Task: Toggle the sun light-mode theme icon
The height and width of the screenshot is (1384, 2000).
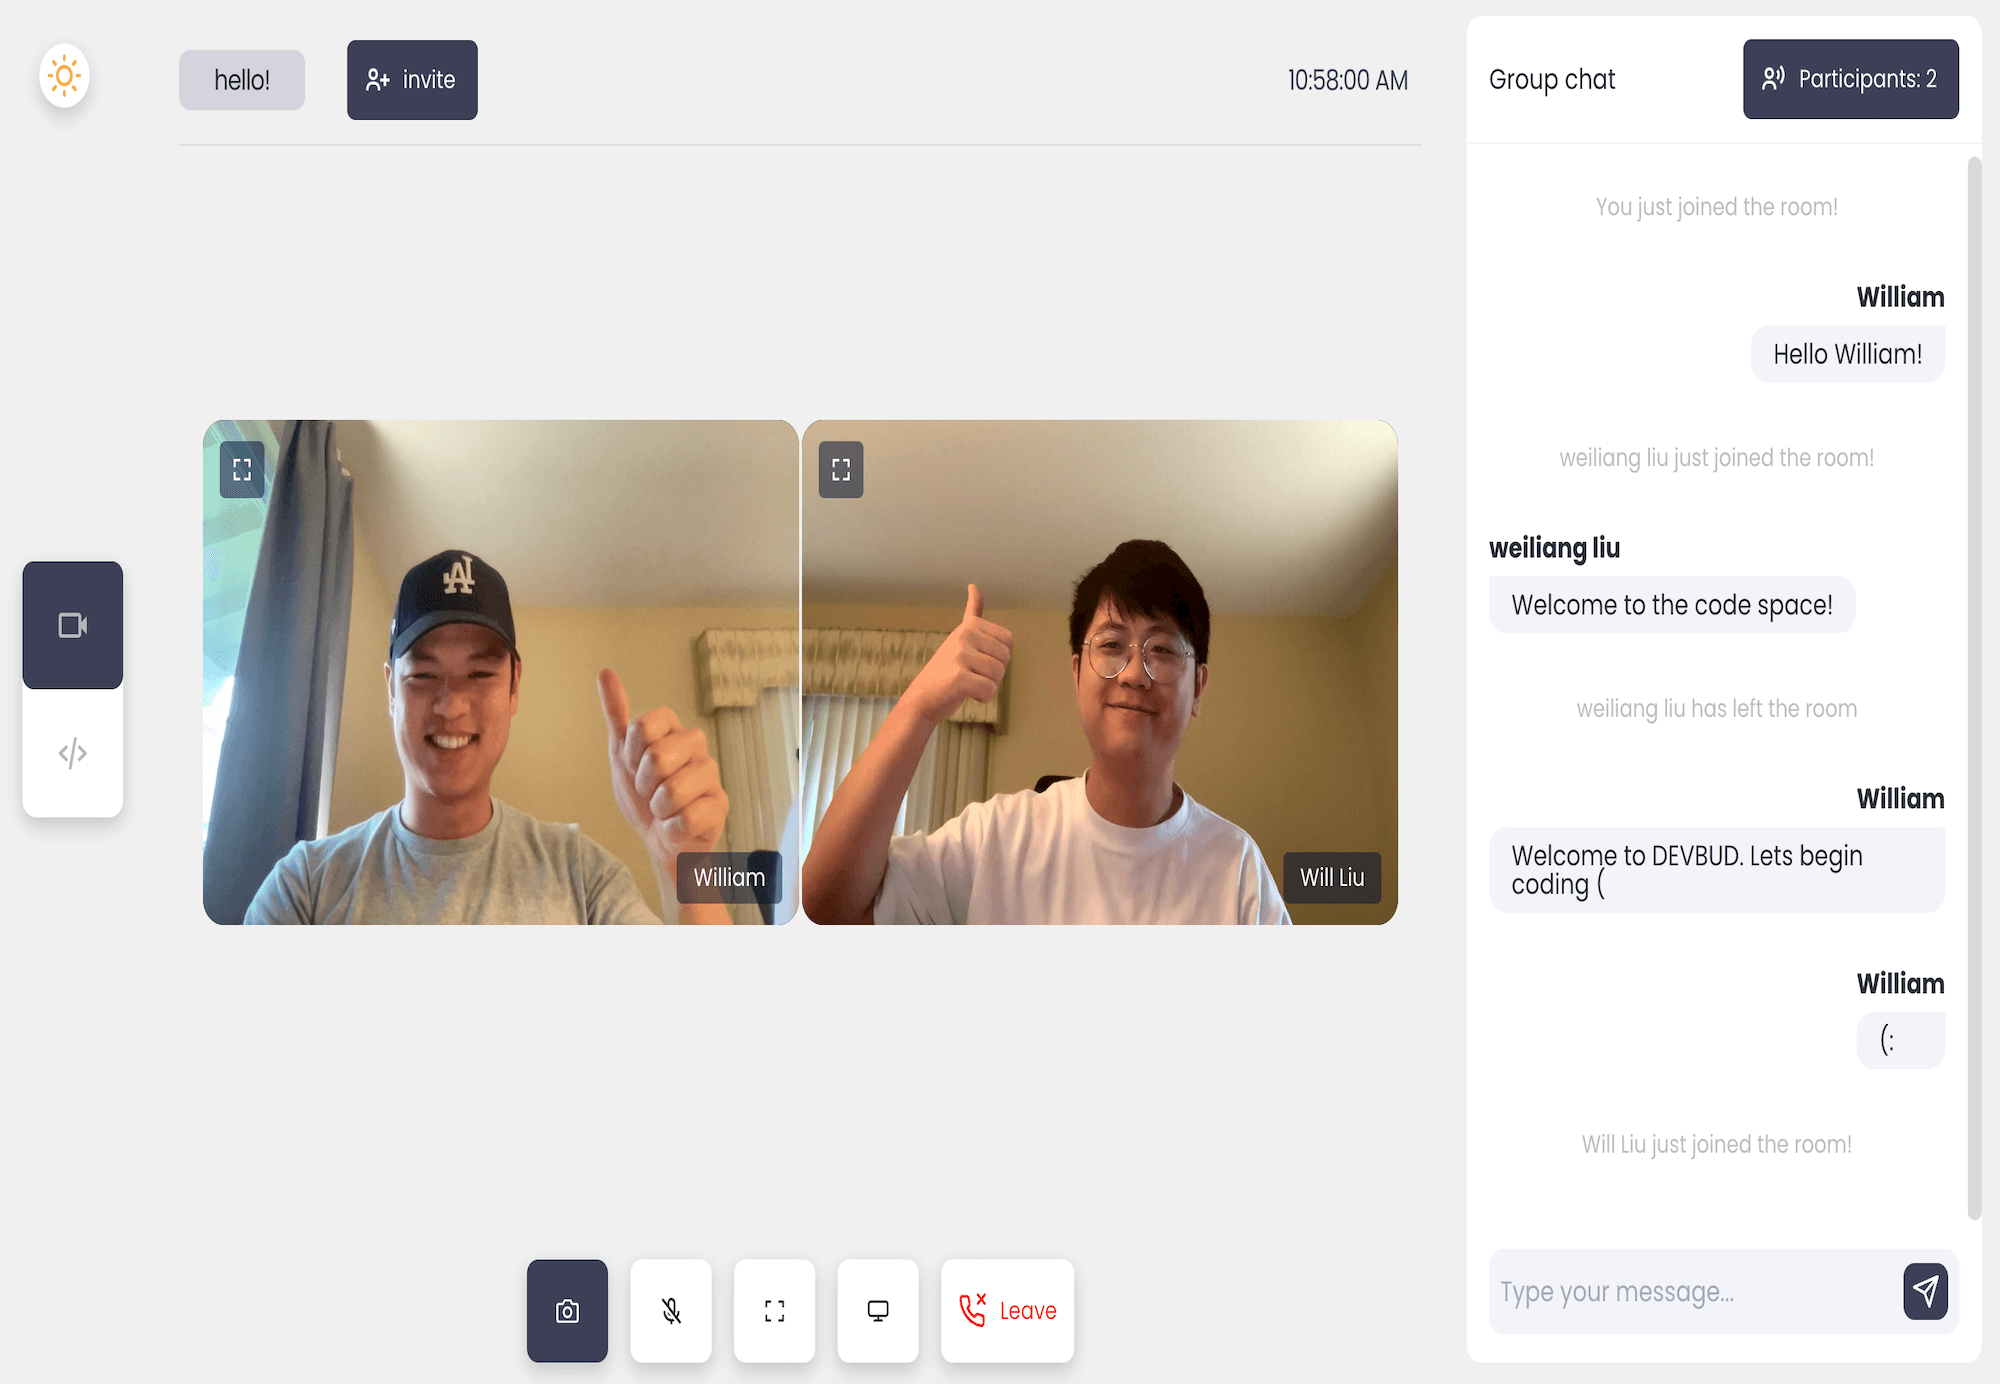Action: click(x=64, y=76)
